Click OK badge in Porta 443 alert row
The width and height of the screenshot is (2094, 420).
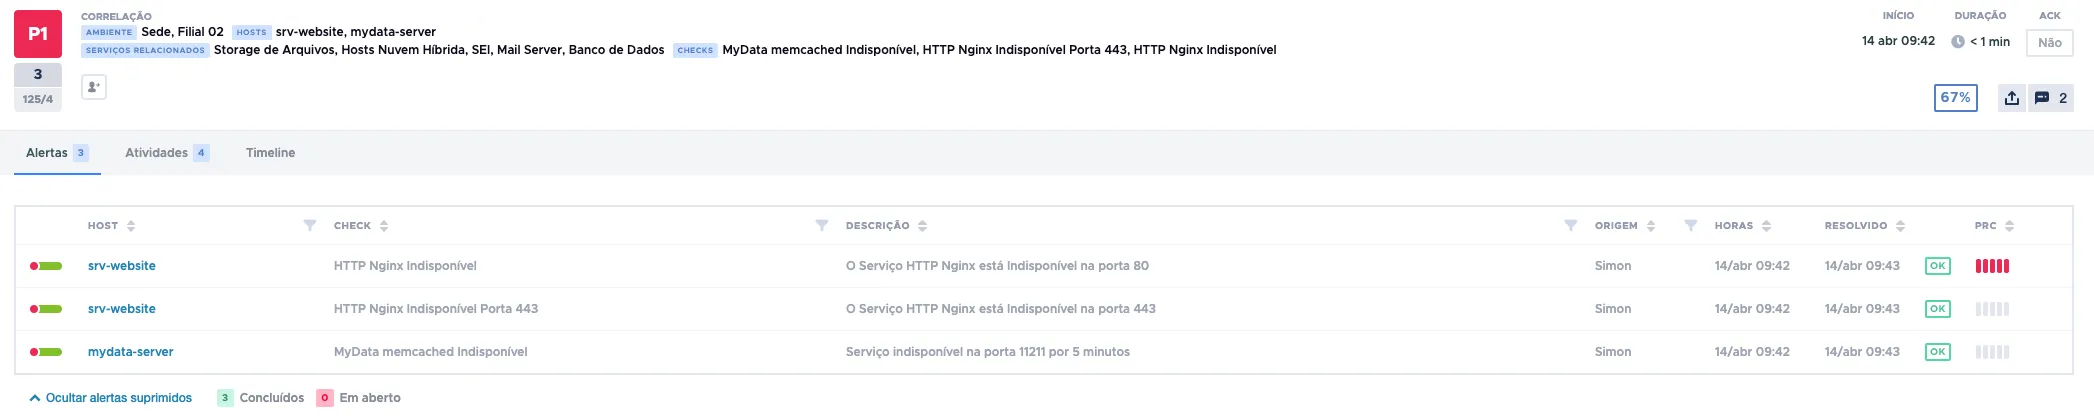point(1937,309)
